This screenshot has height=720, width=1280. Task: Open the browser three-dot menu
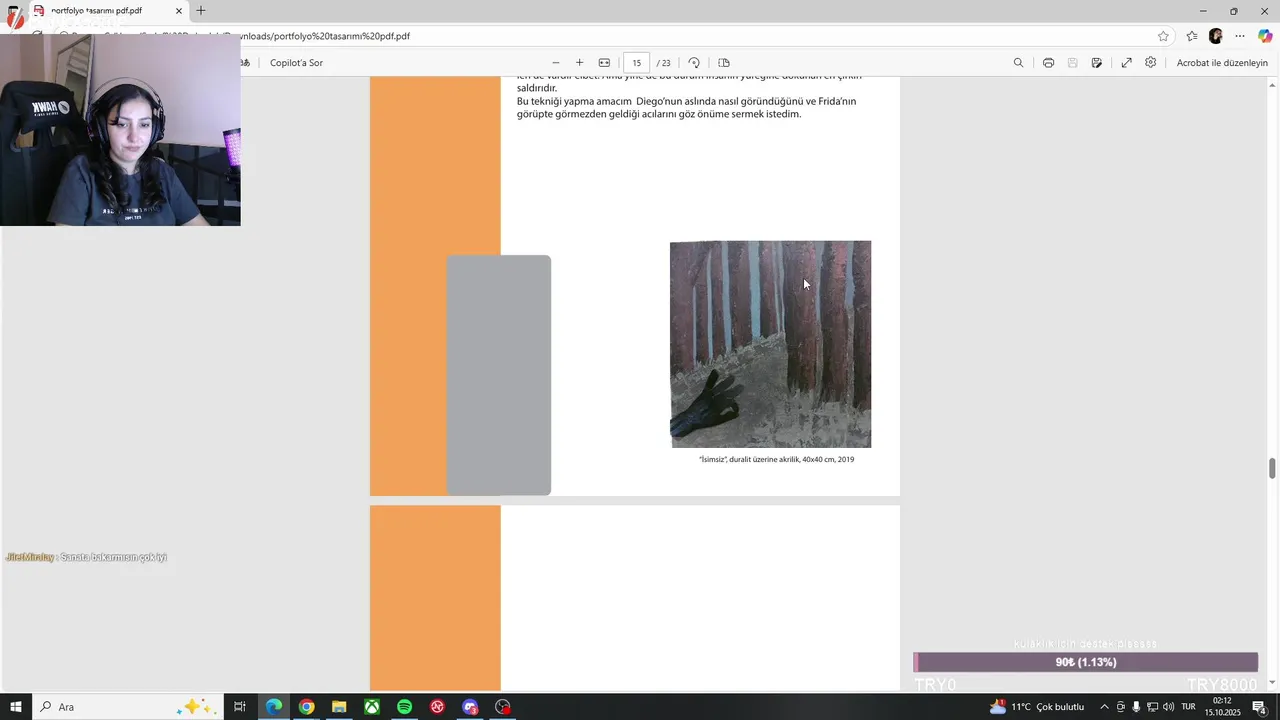(1240, 36)
